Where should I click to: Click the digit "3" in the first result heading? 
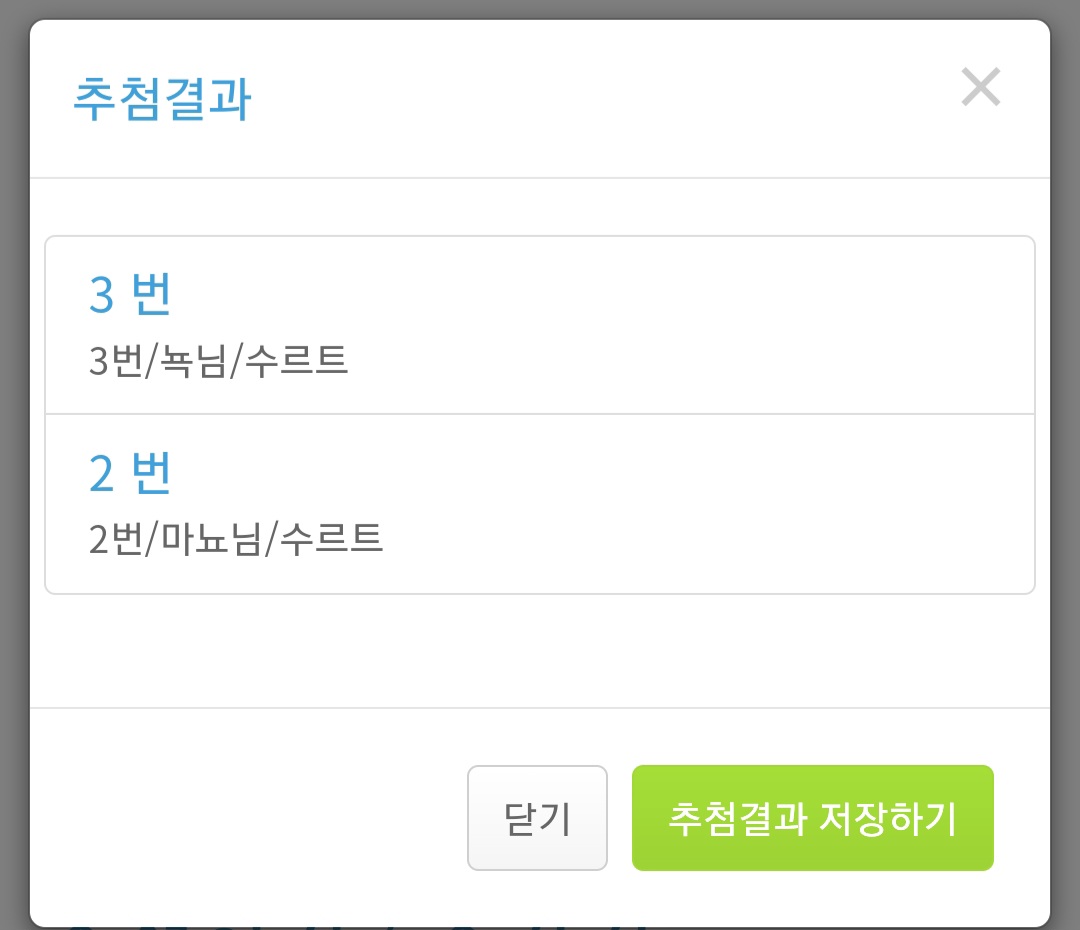pyautogui.click(x=102, y=295)
